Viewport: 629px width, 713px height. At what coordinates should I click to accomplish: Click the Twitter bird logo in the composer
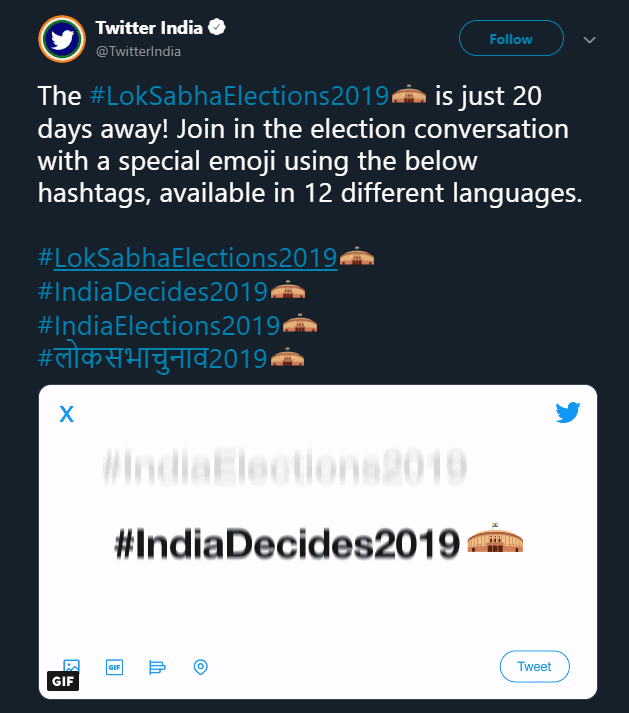[x=568, y=412]
